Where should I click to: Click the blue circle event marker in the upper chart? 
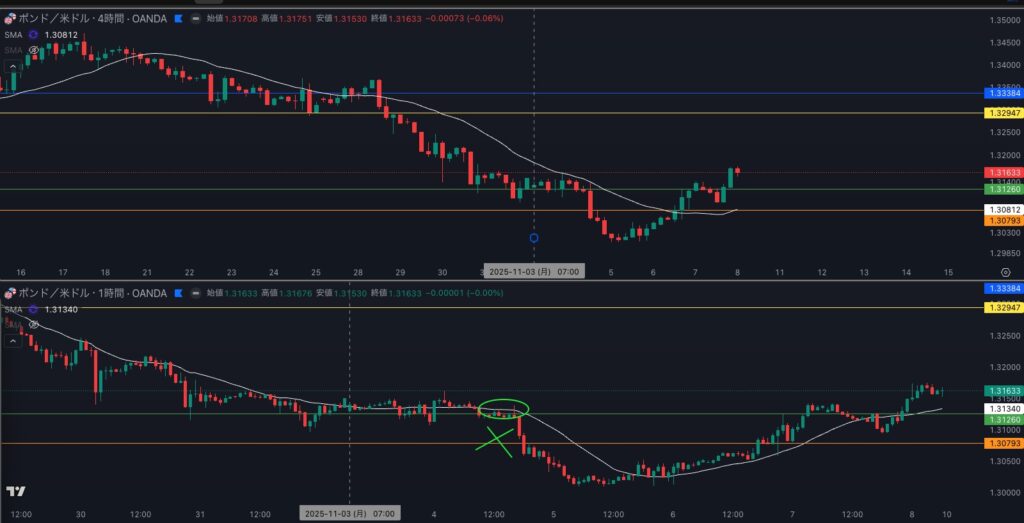(x=534, y=238)
